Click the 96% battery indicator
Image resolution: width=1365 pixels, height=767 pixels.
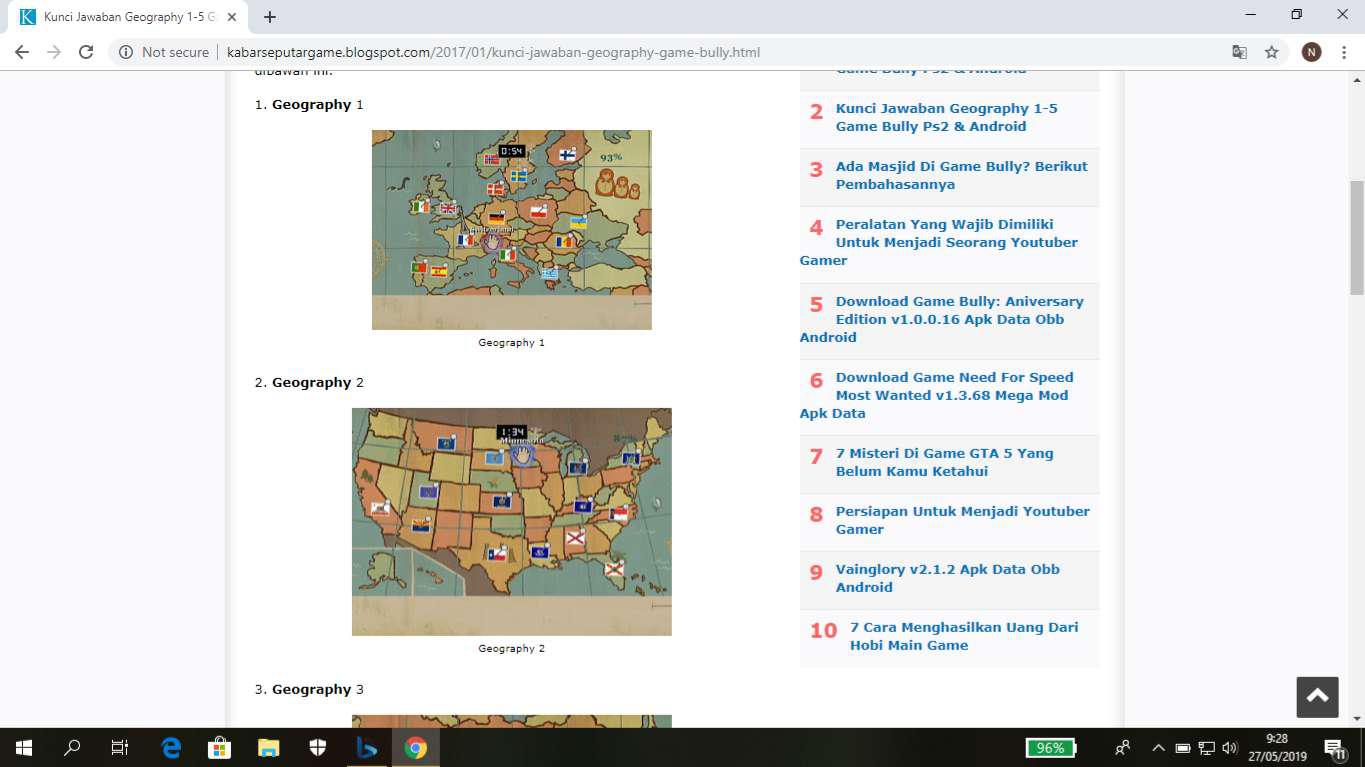point(1050,748)
